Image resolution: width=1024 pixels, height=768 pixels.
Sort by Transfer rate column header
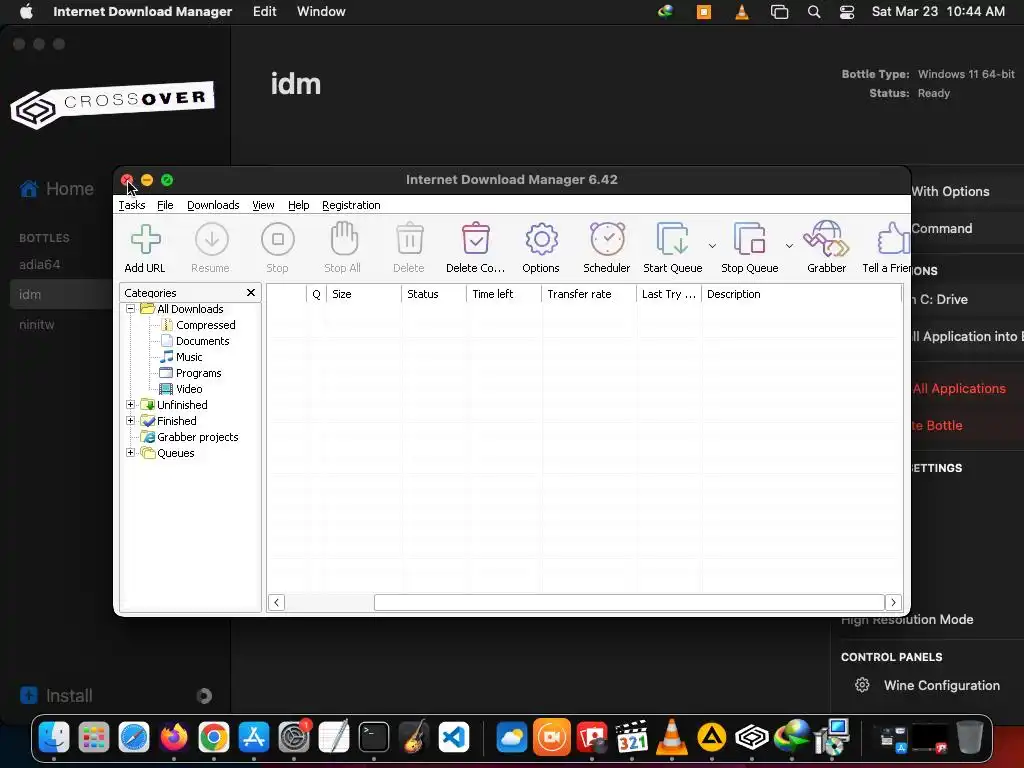point(588,294)
